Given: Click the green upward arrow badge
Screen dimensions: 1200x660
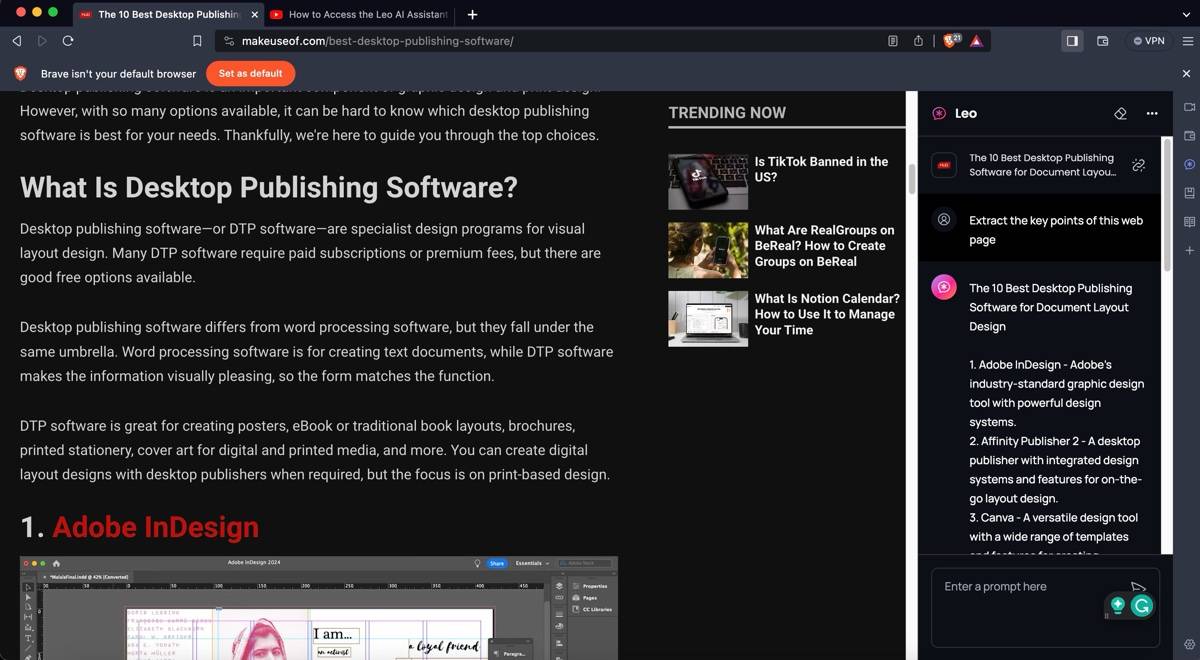Looking at the screenshot, I should point(1118,605).
